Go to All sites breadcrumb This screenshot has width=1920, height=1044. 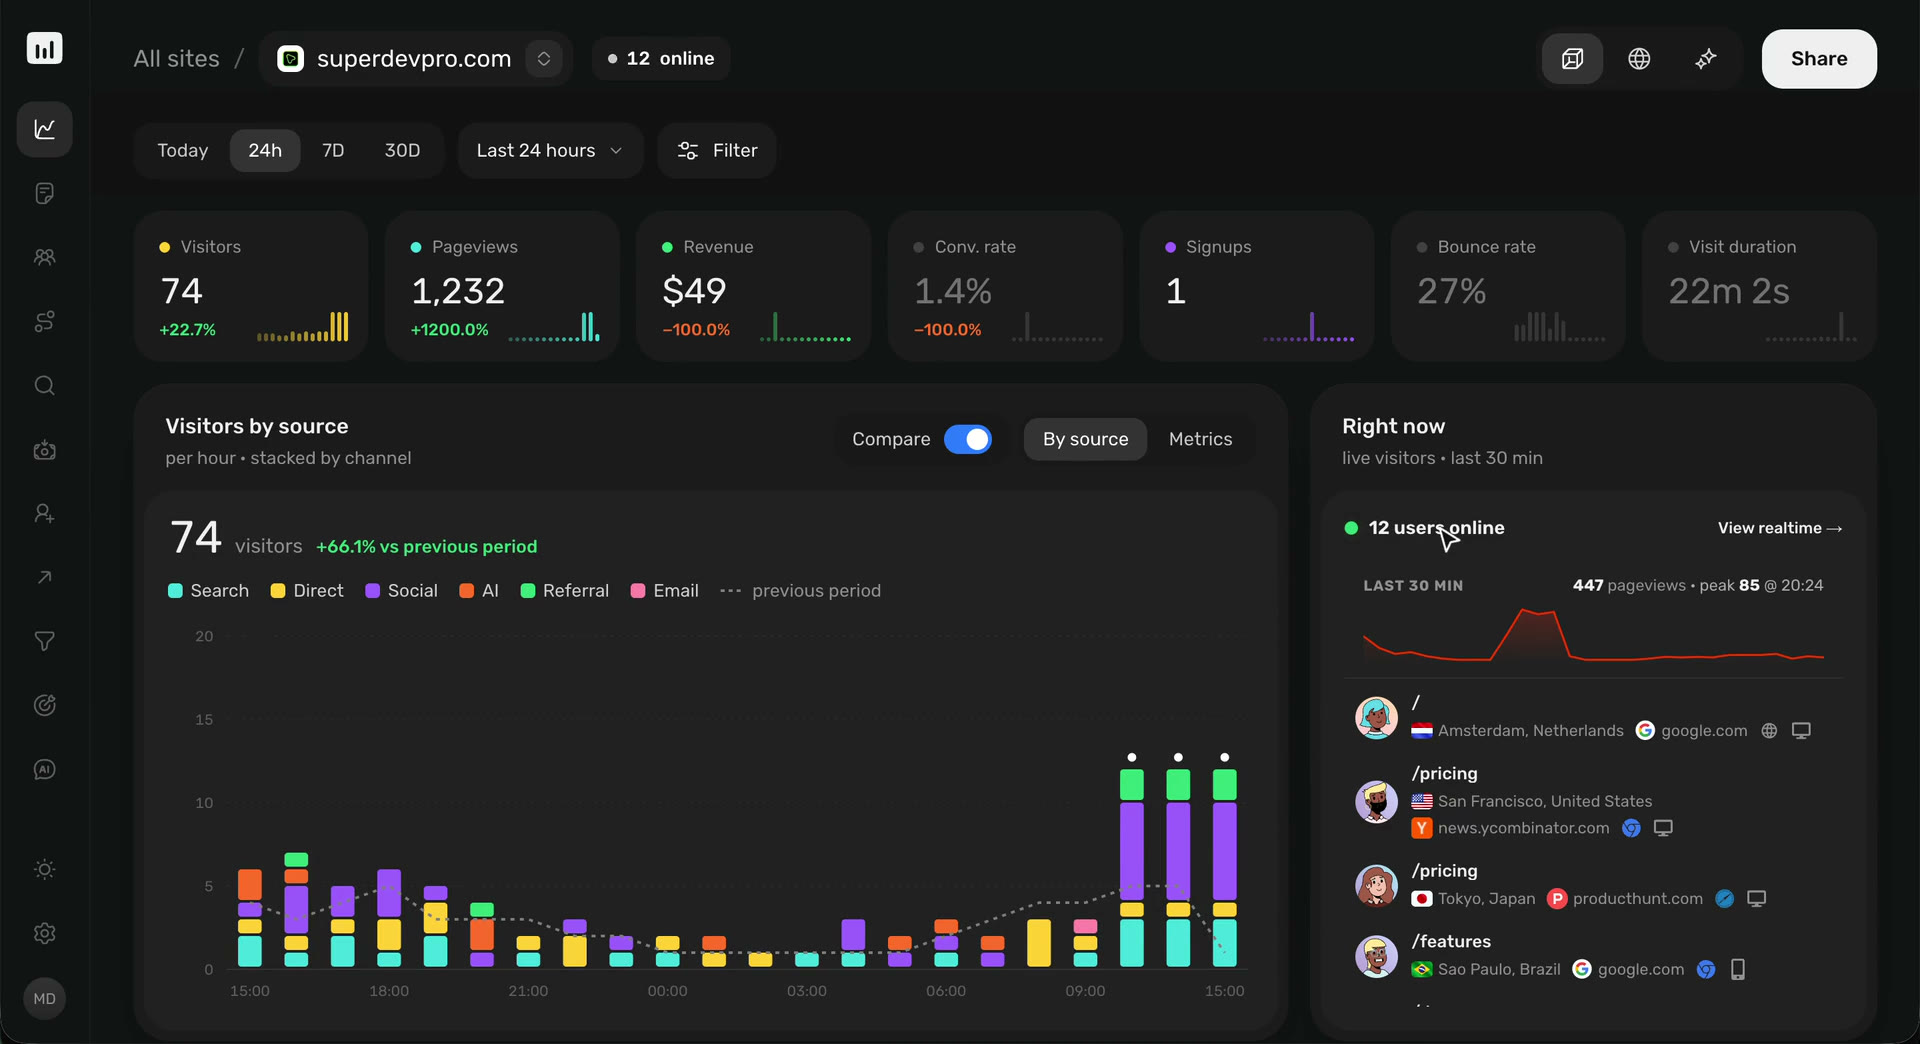point(177,59)
